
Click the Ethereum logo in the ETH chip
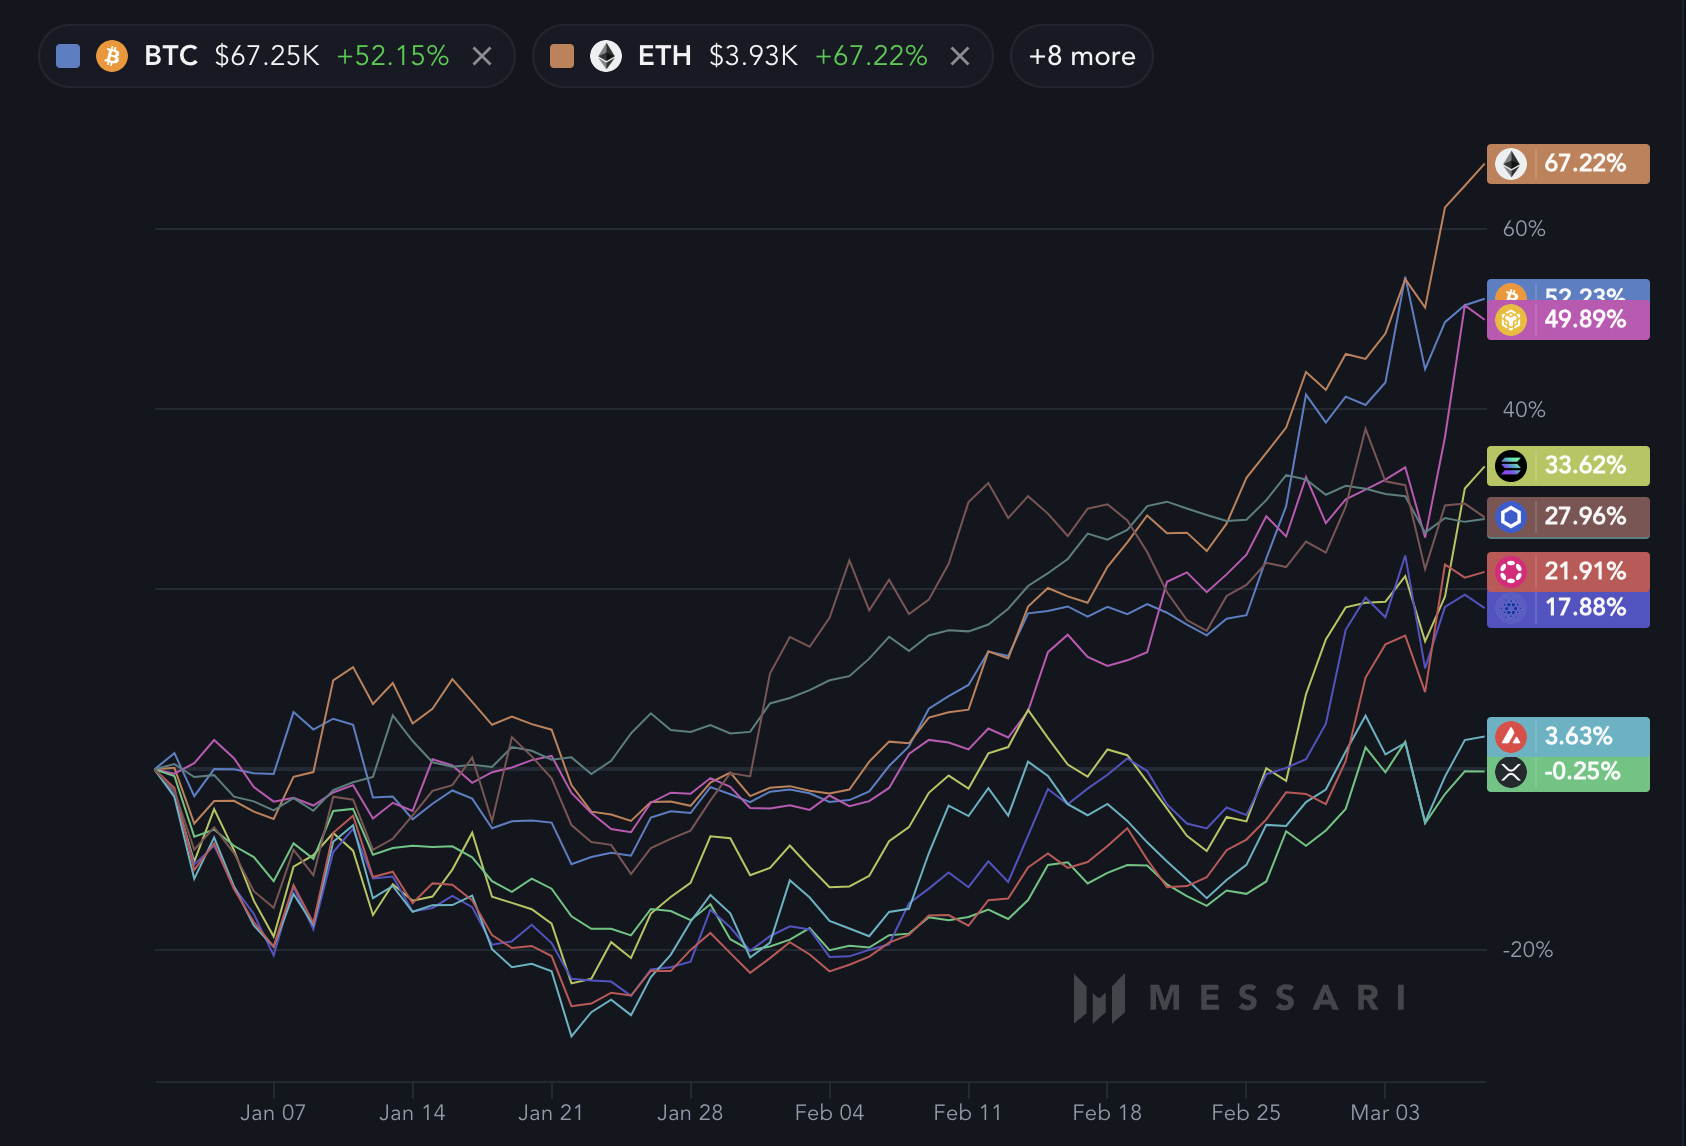[606, 56]
